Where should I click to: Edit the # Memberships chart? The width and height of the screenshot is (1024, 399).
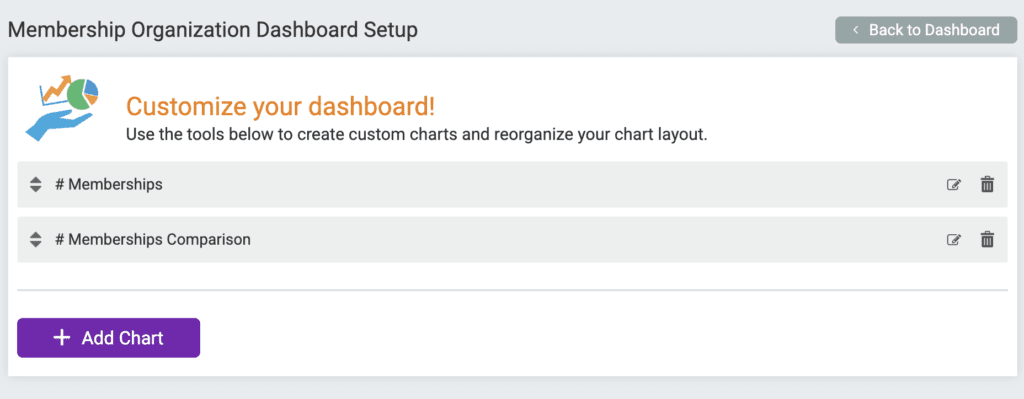[953, 185]
